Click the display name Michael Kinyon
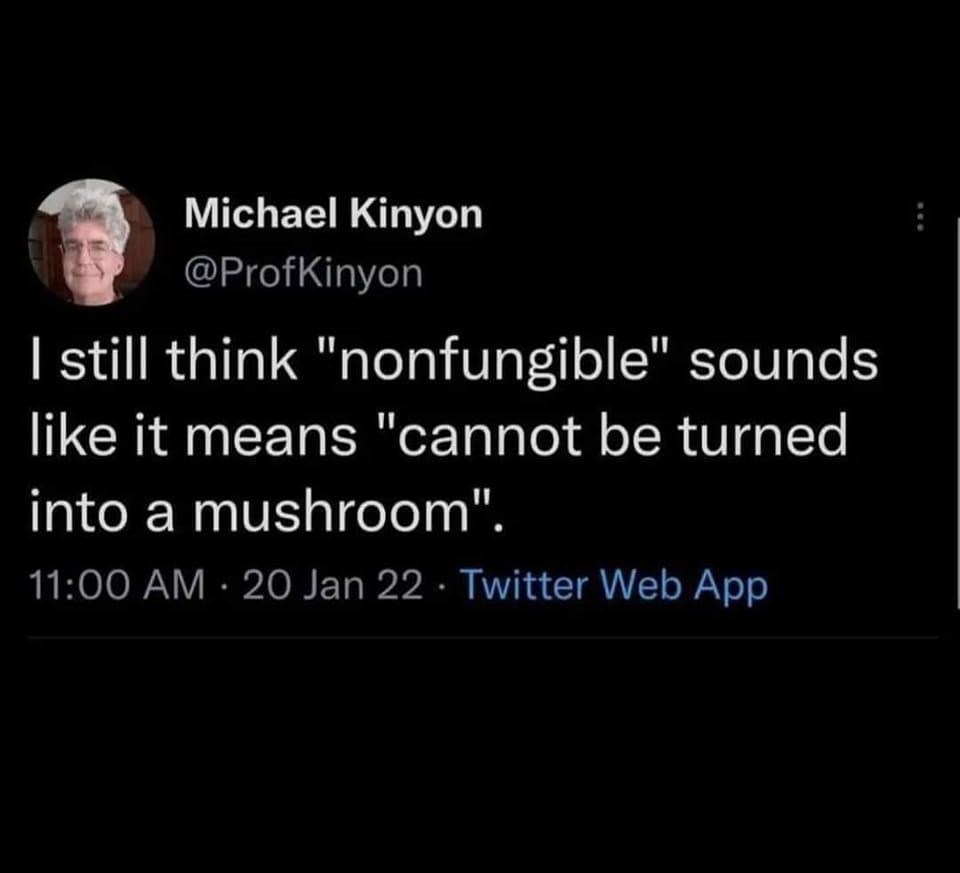This screenshot has height=873, width=960. point(334,212)
